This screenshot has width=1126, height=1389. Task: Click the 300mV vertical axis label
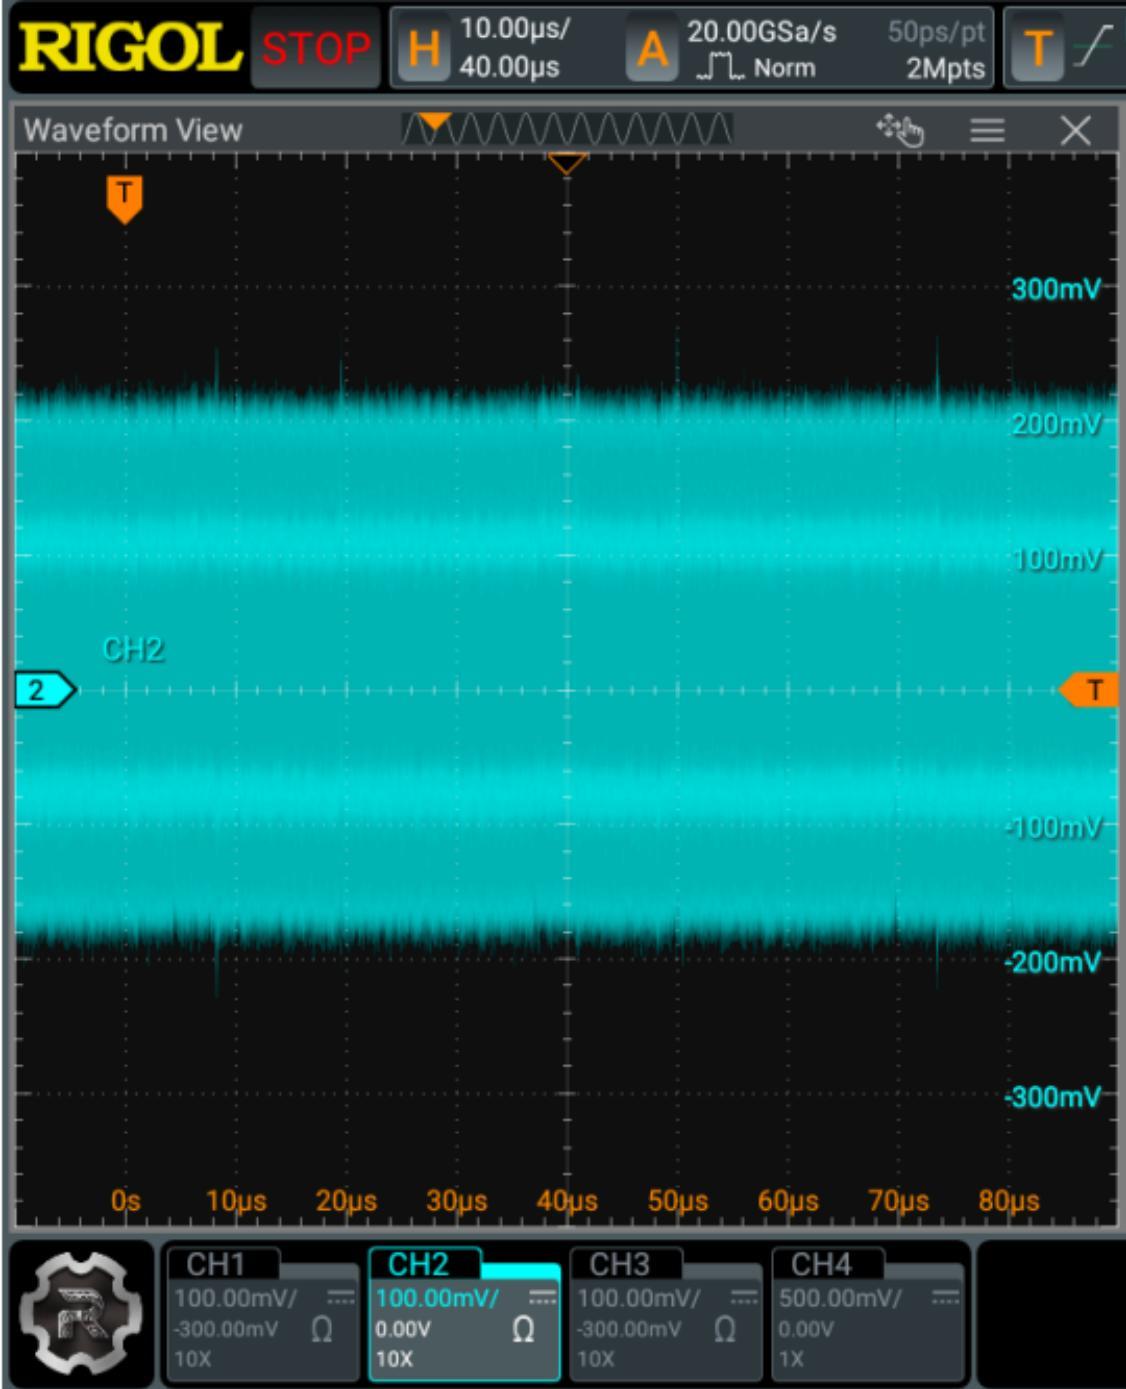point(1056,289)
